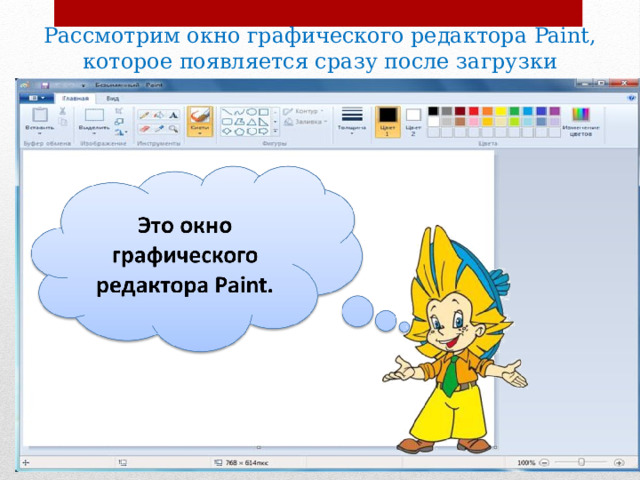The height and width of the screenshot is (480, 640).
Task: Select the straight Line shape
Action: [227, 112]
